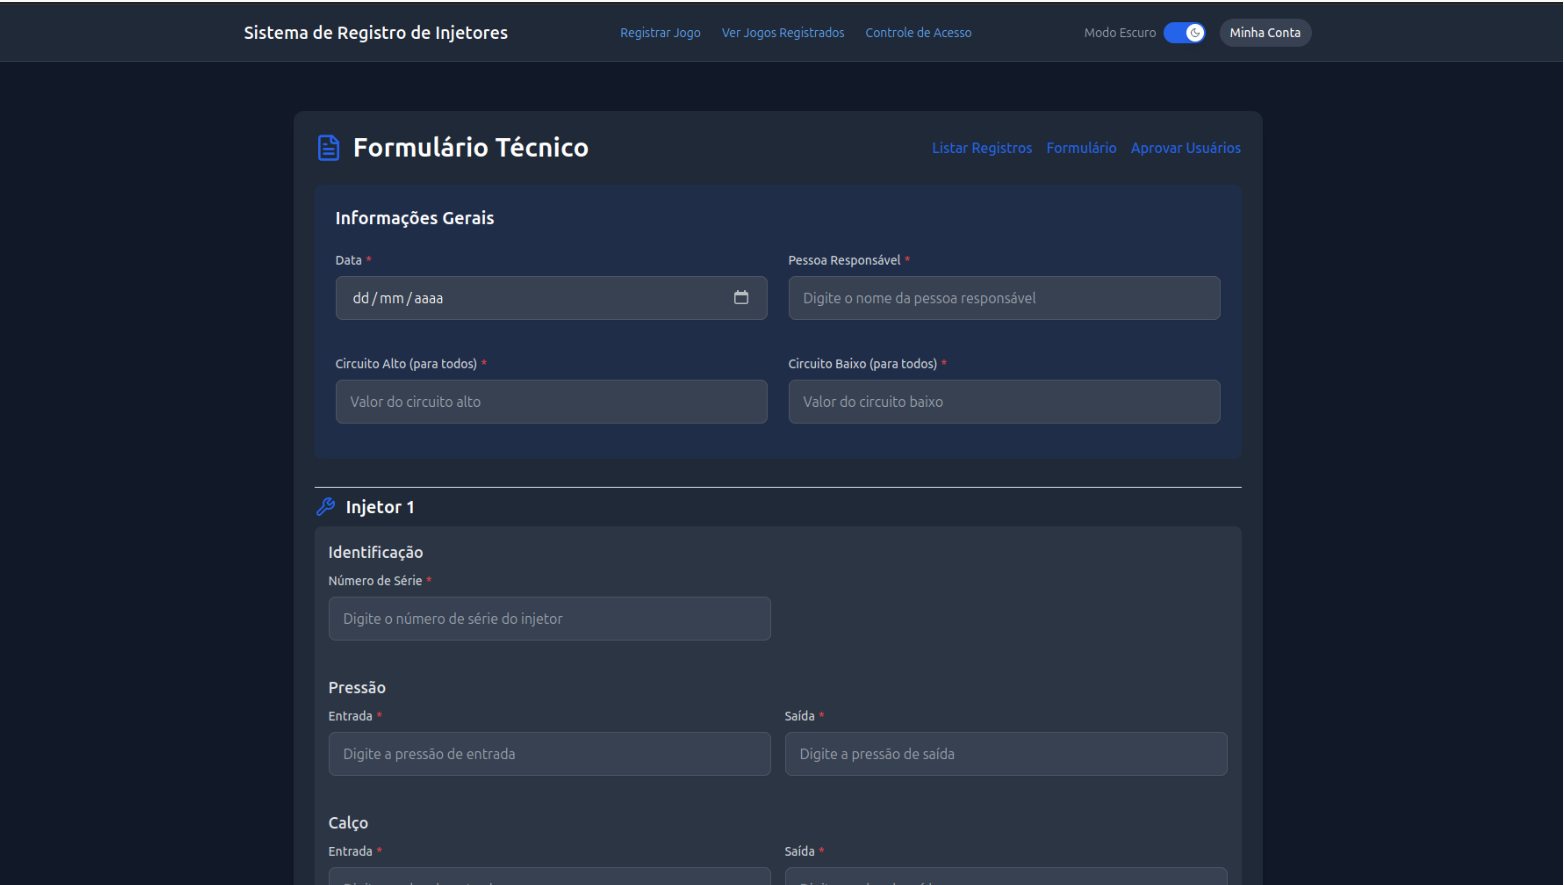Open Ver Jogos Registrados
Screen dimensions: 1564x885
(x=783, y=33)
